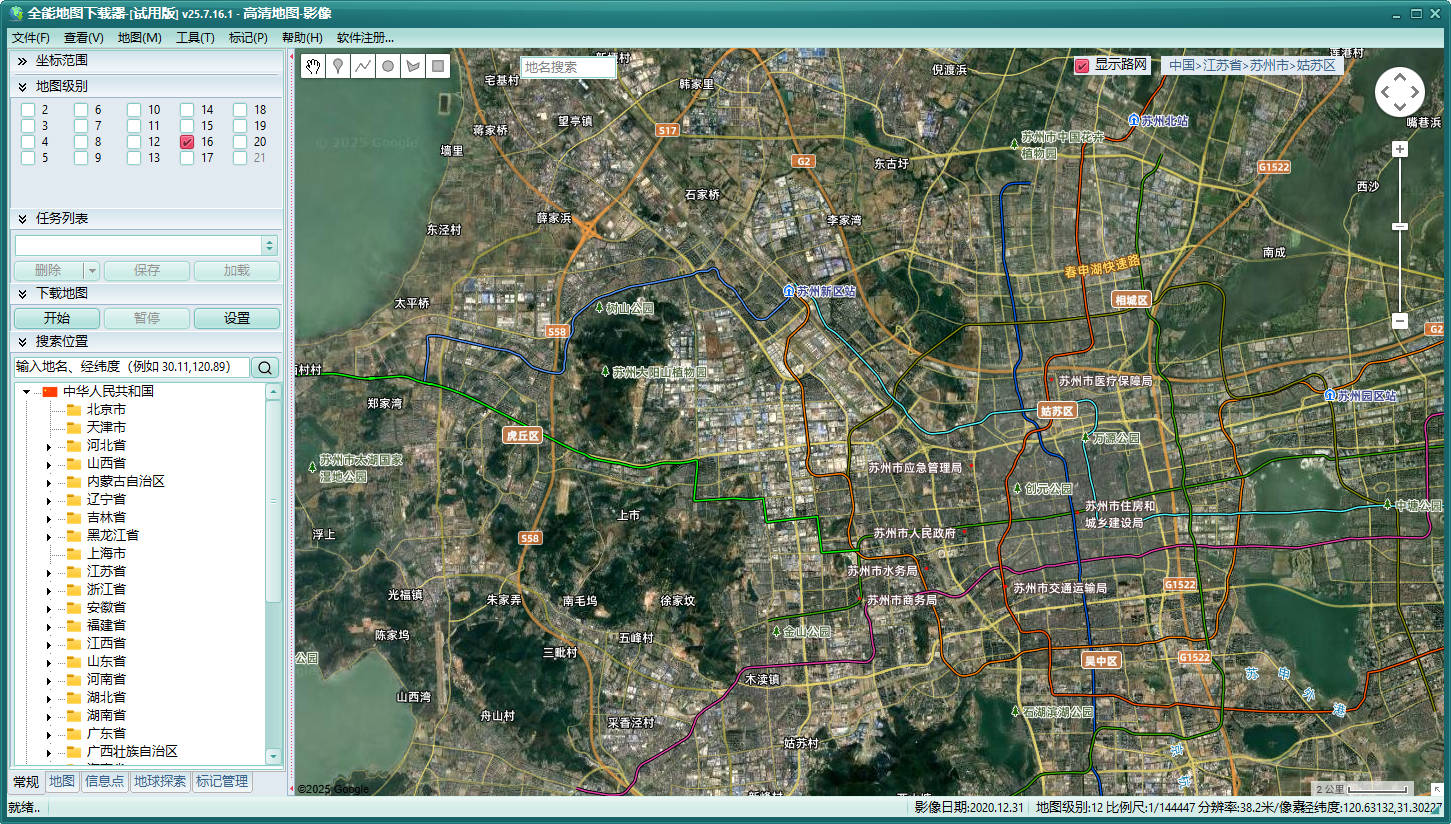Expand the 江苏省 tree node
1451x824 pixels.
48,572
